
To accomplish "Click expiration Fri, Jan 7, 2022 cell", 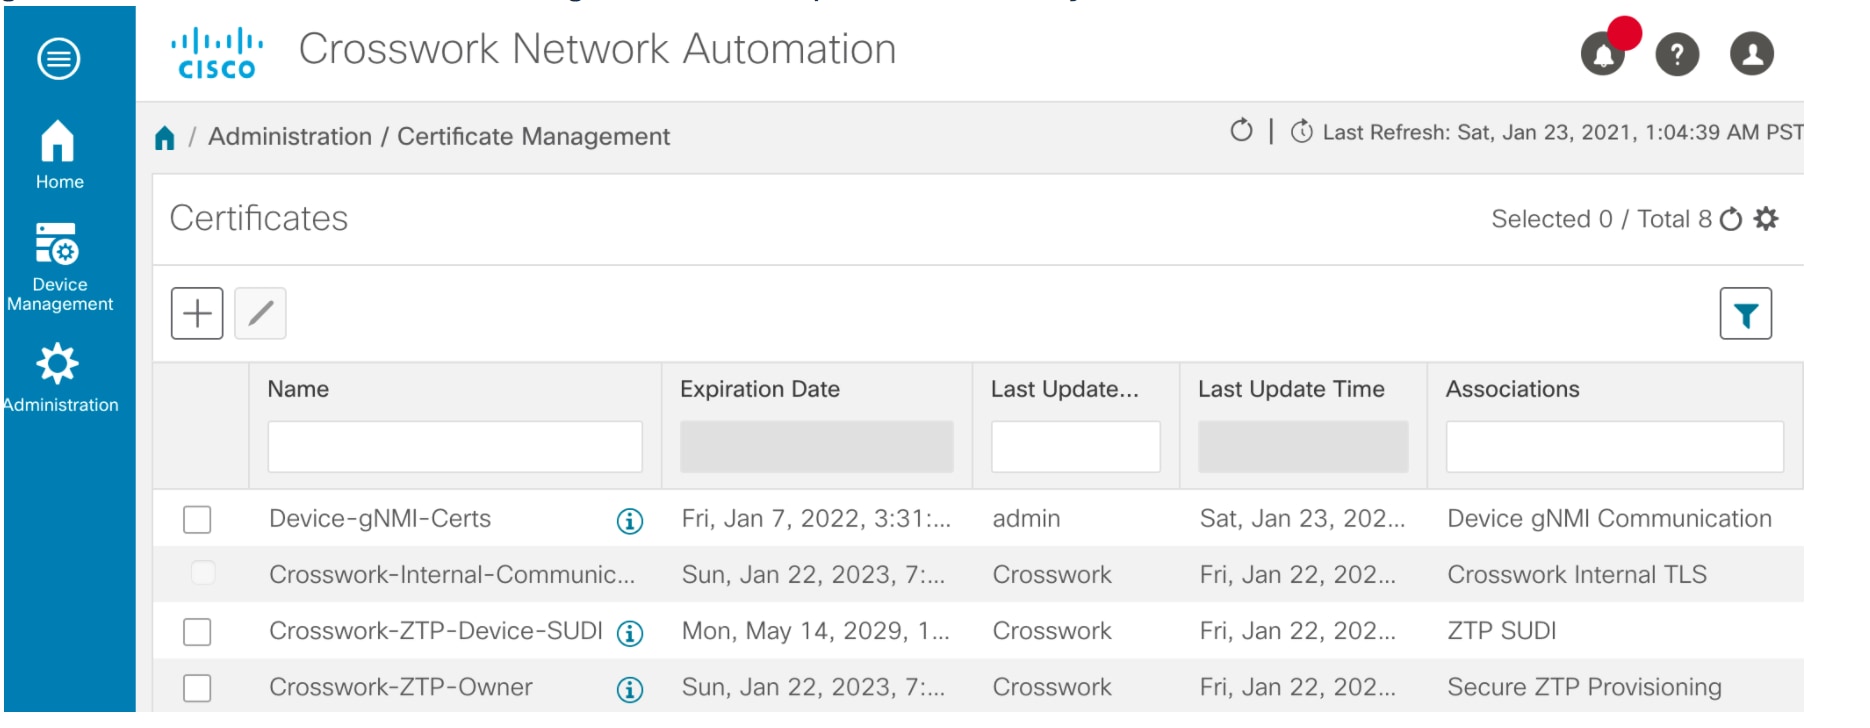I will tap(816, 519).
